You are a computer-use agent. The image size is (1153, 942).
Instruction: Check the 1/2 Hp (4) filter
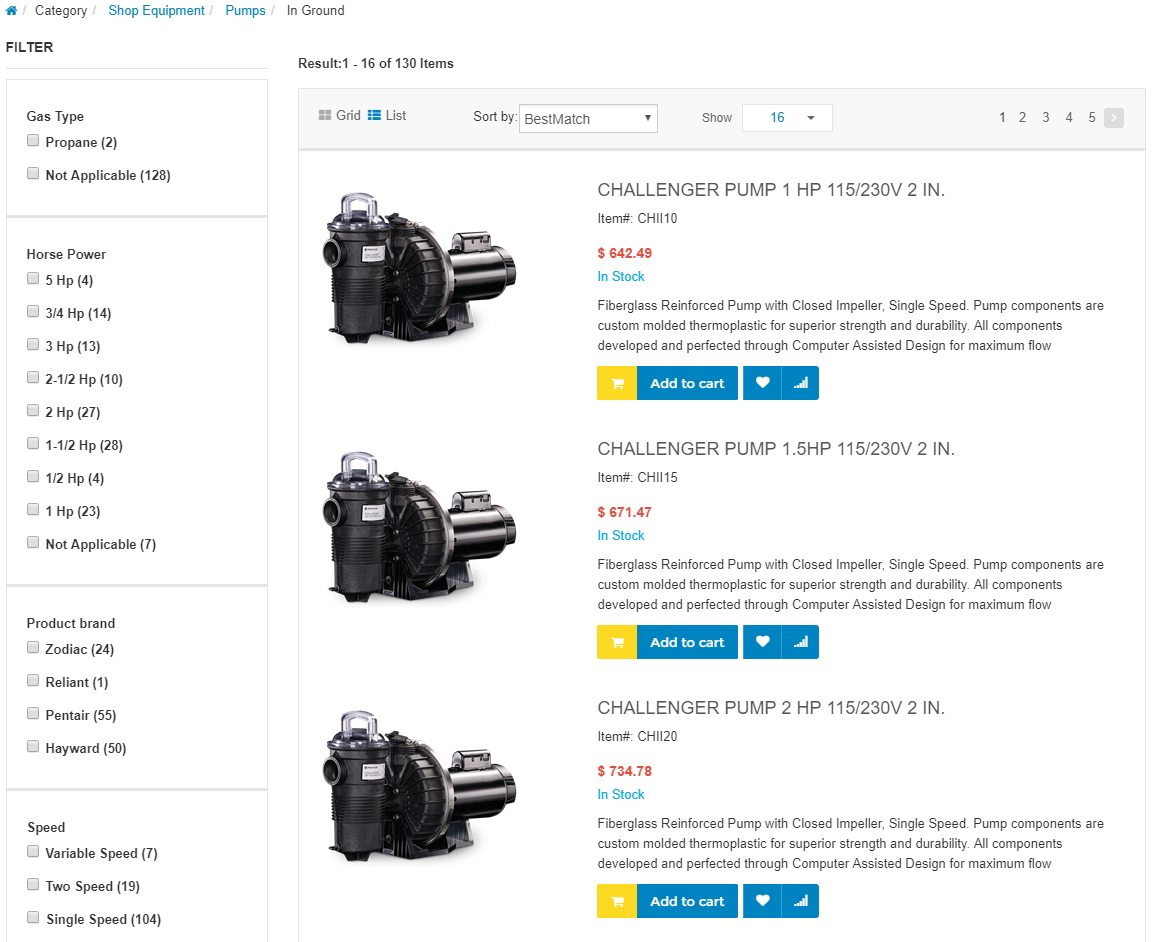point(33,477)
